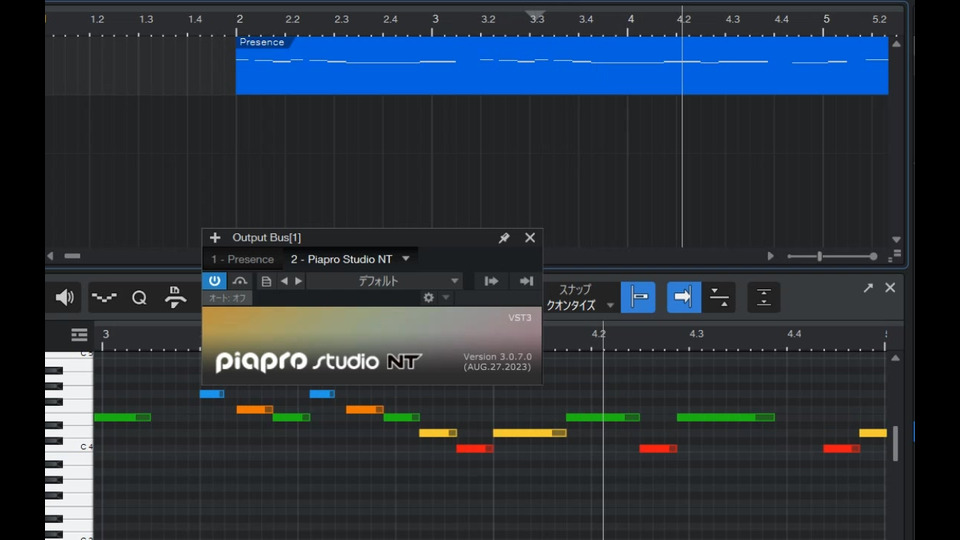Click the piano roll scroll up arrow

[x=895, y=358]
